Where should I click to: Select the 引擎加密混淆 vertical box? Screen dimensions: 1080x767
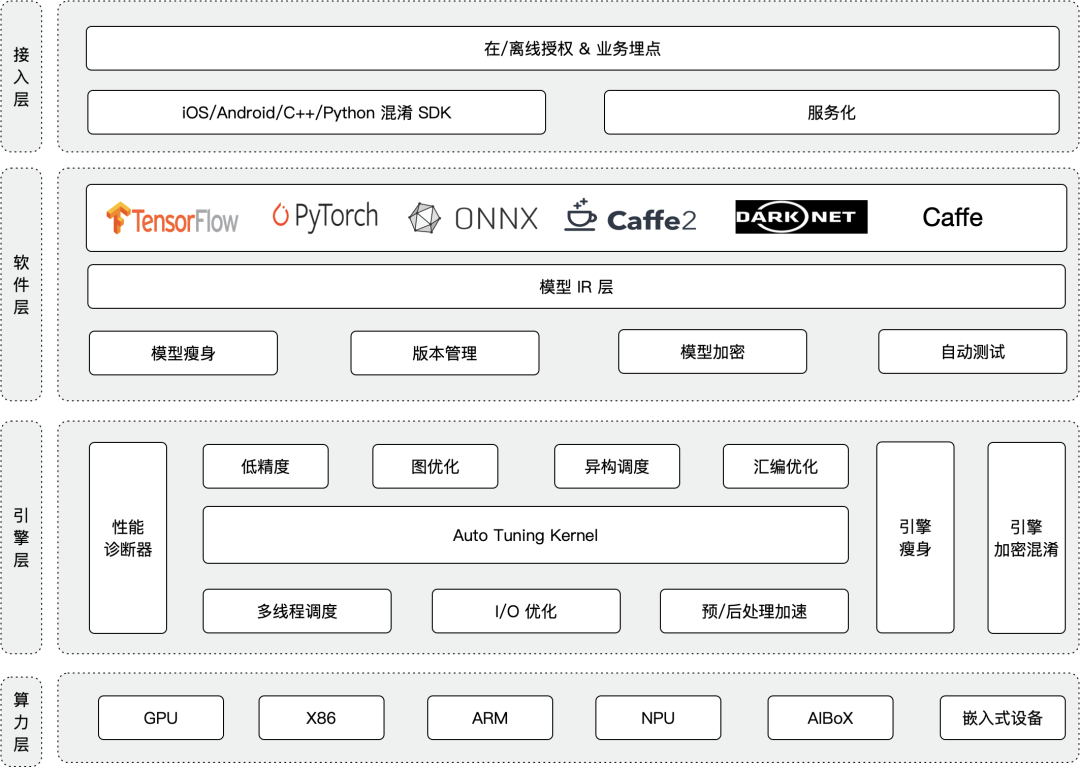(1026, 538)
